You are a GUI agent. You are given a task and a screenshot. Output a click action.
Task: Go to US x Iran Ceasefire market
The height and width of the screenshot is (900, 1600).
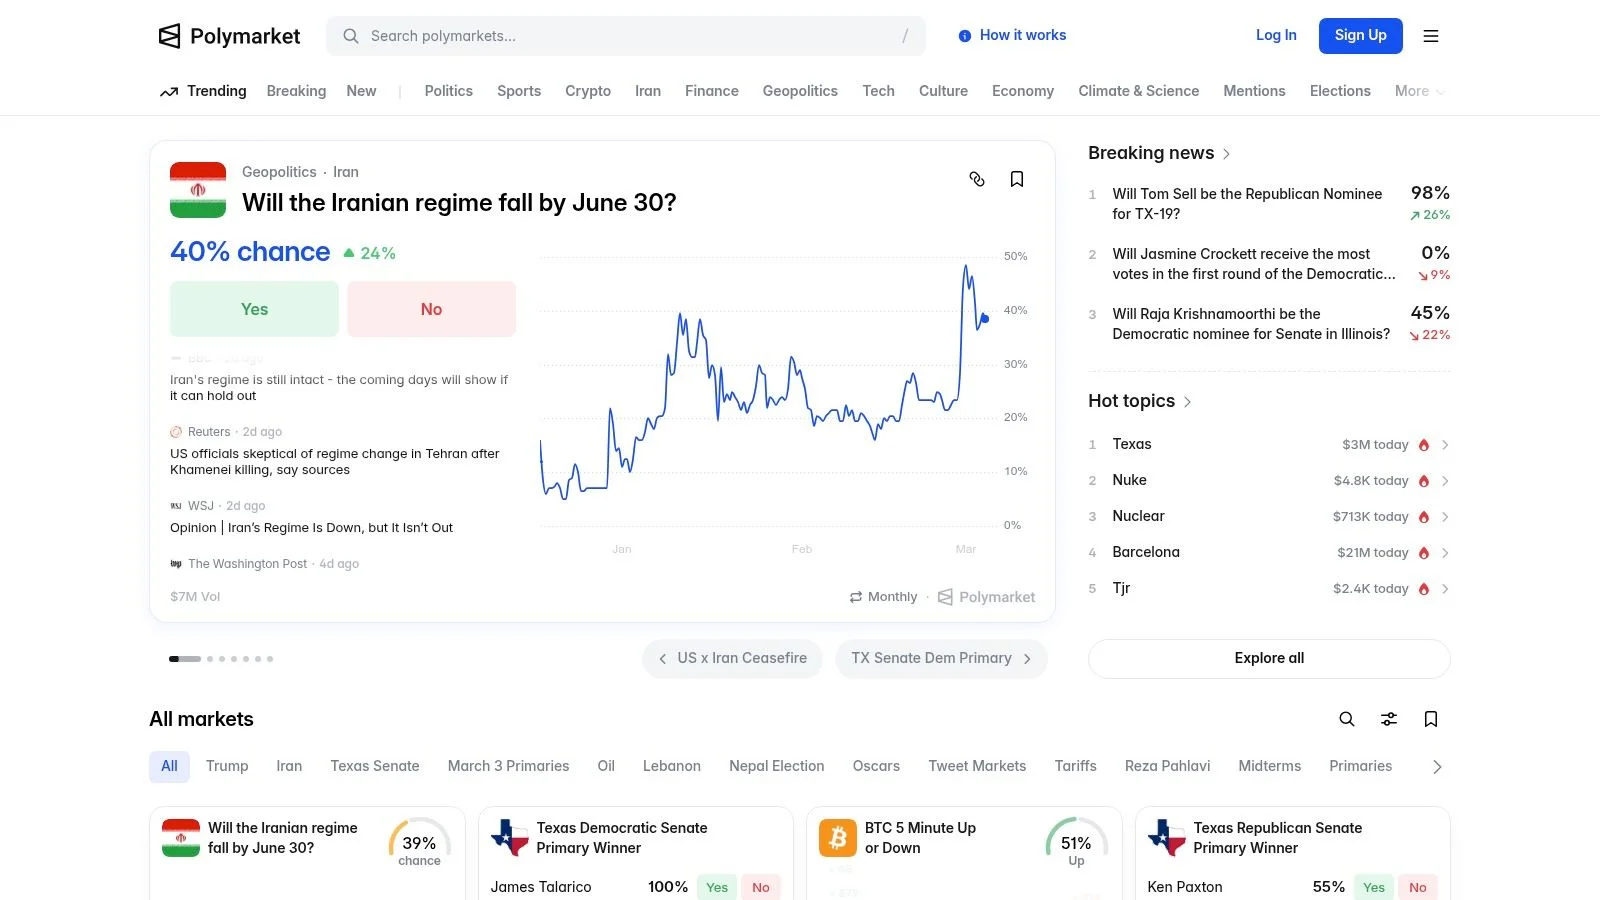pos(732,659)
